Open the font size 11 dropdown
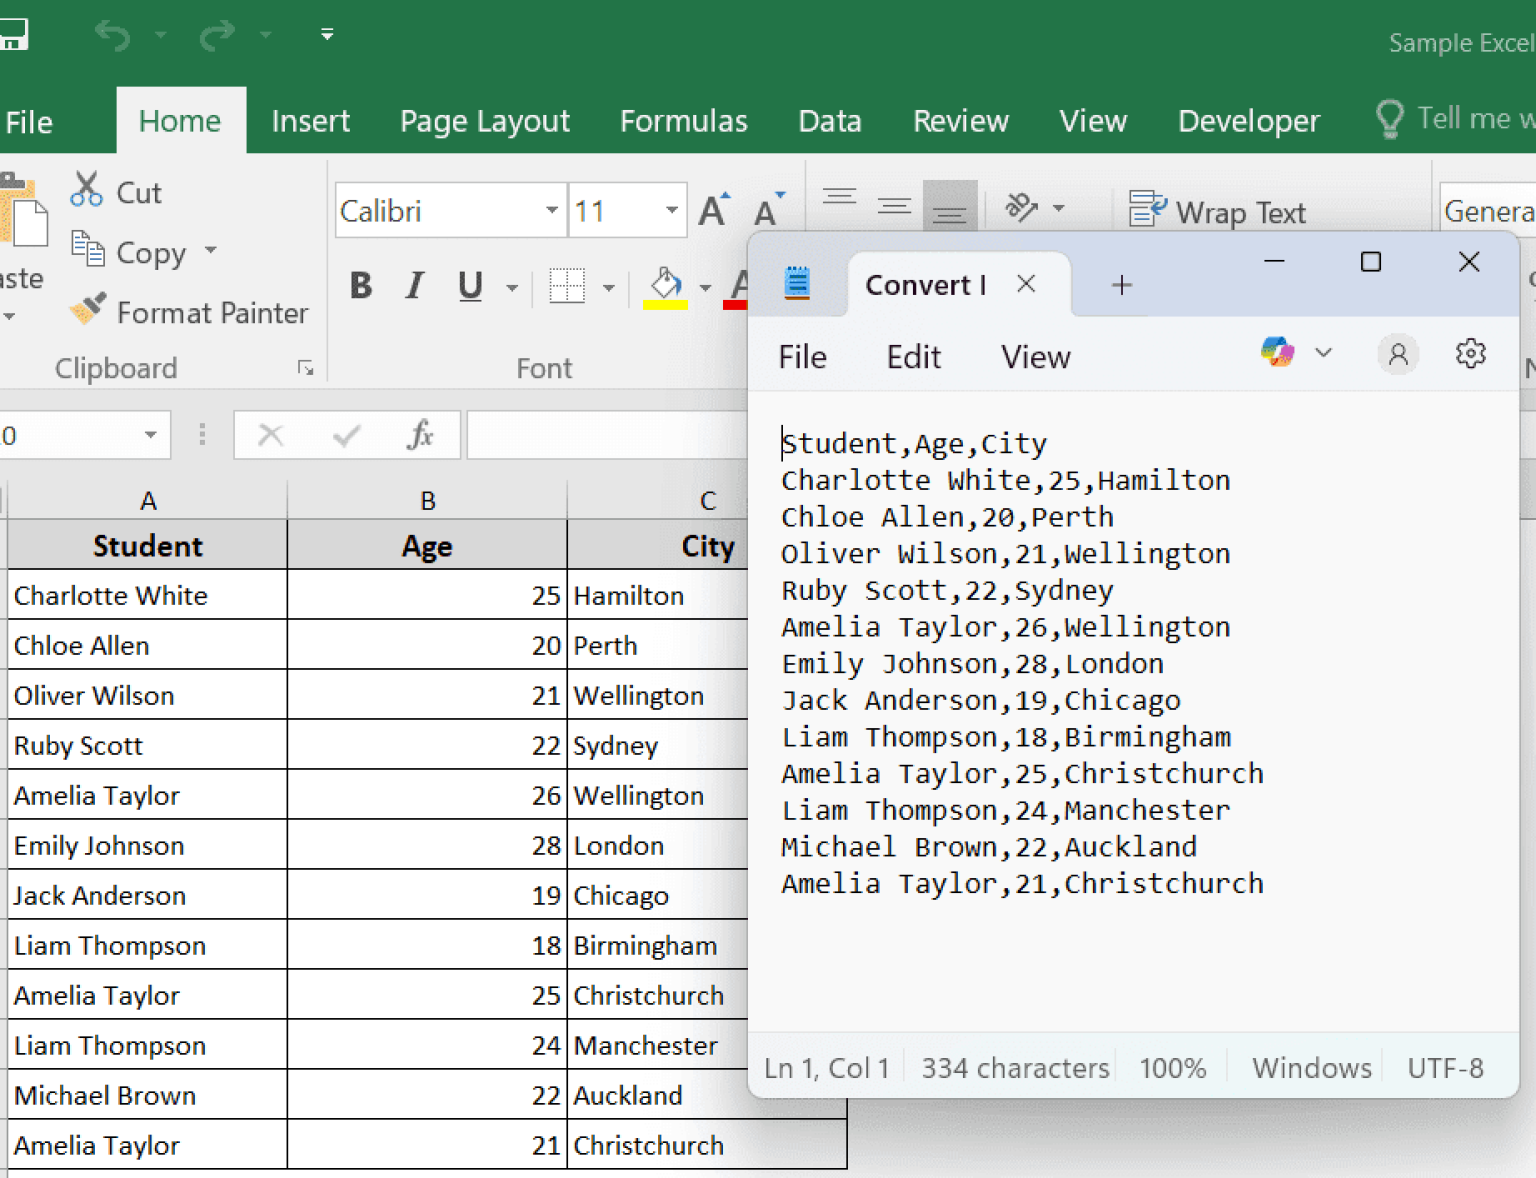The image size is (1536, 1178). 671,211
